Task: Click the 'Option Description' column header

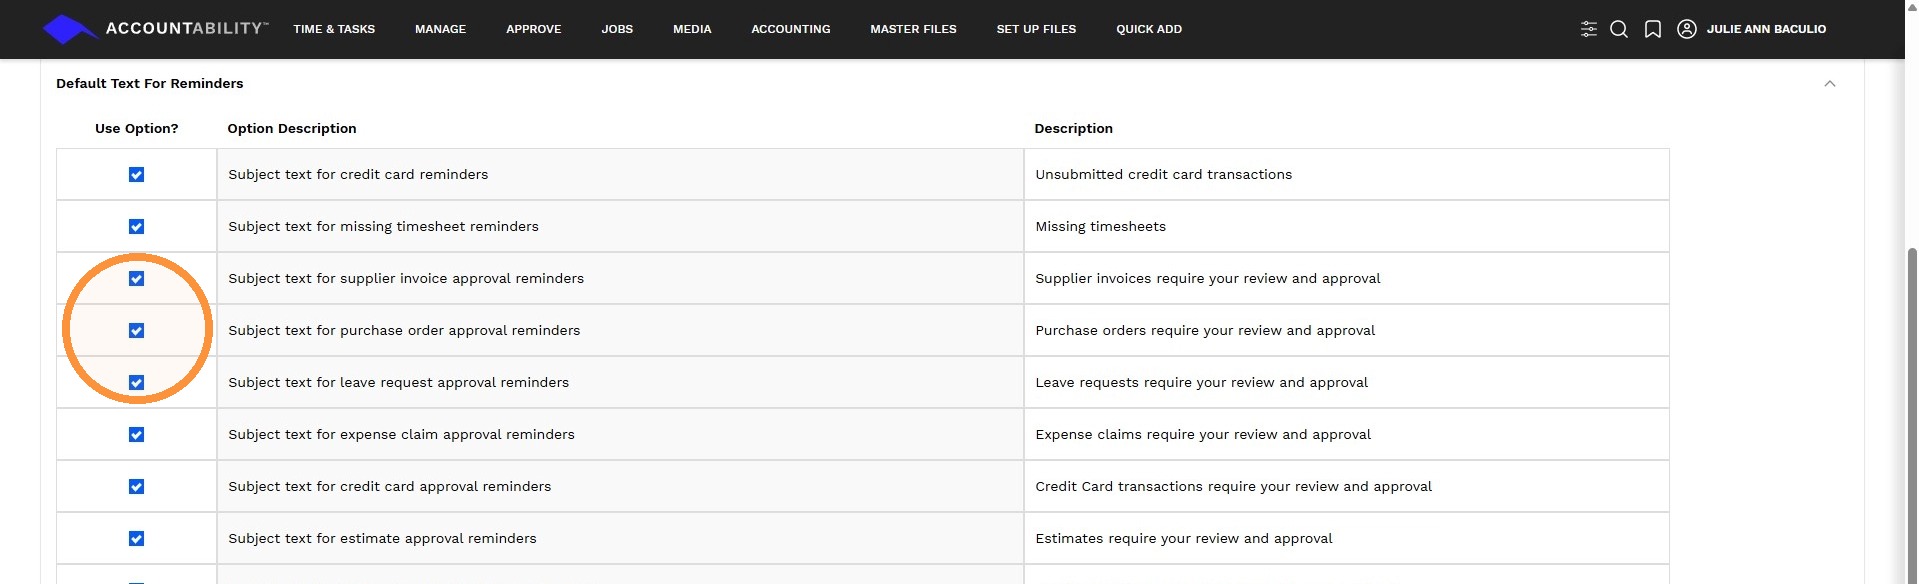Action: (x=292, y=128)
